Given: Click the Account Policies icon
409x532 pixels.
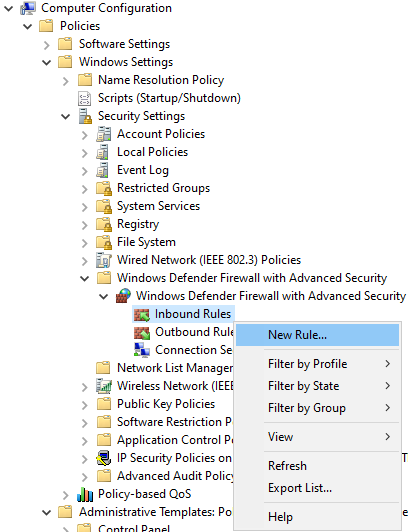Looking at the screenshot, I should point(104,134).
